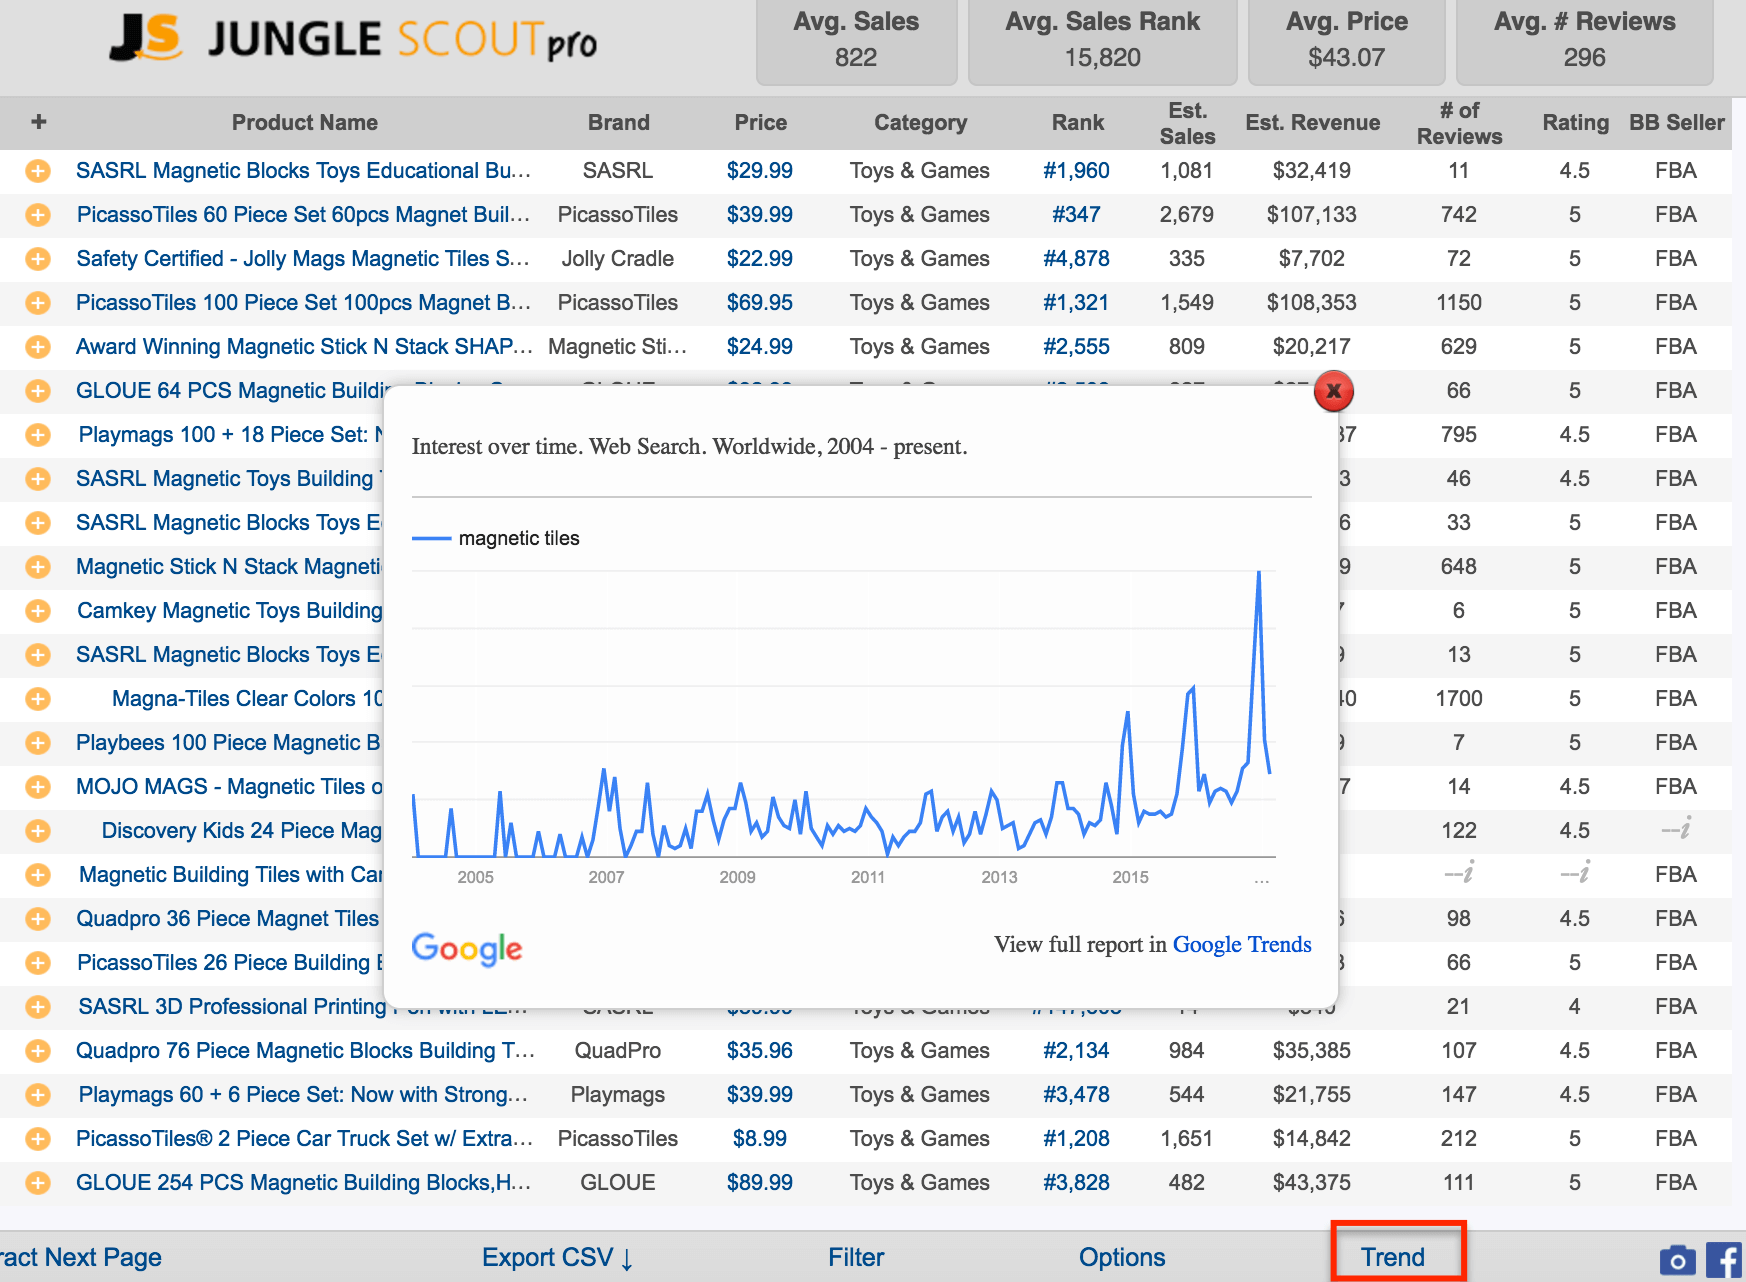Screen dimensions: 1746x1282
Task: Click Extract Next Page link
Action: [80, 1257]
